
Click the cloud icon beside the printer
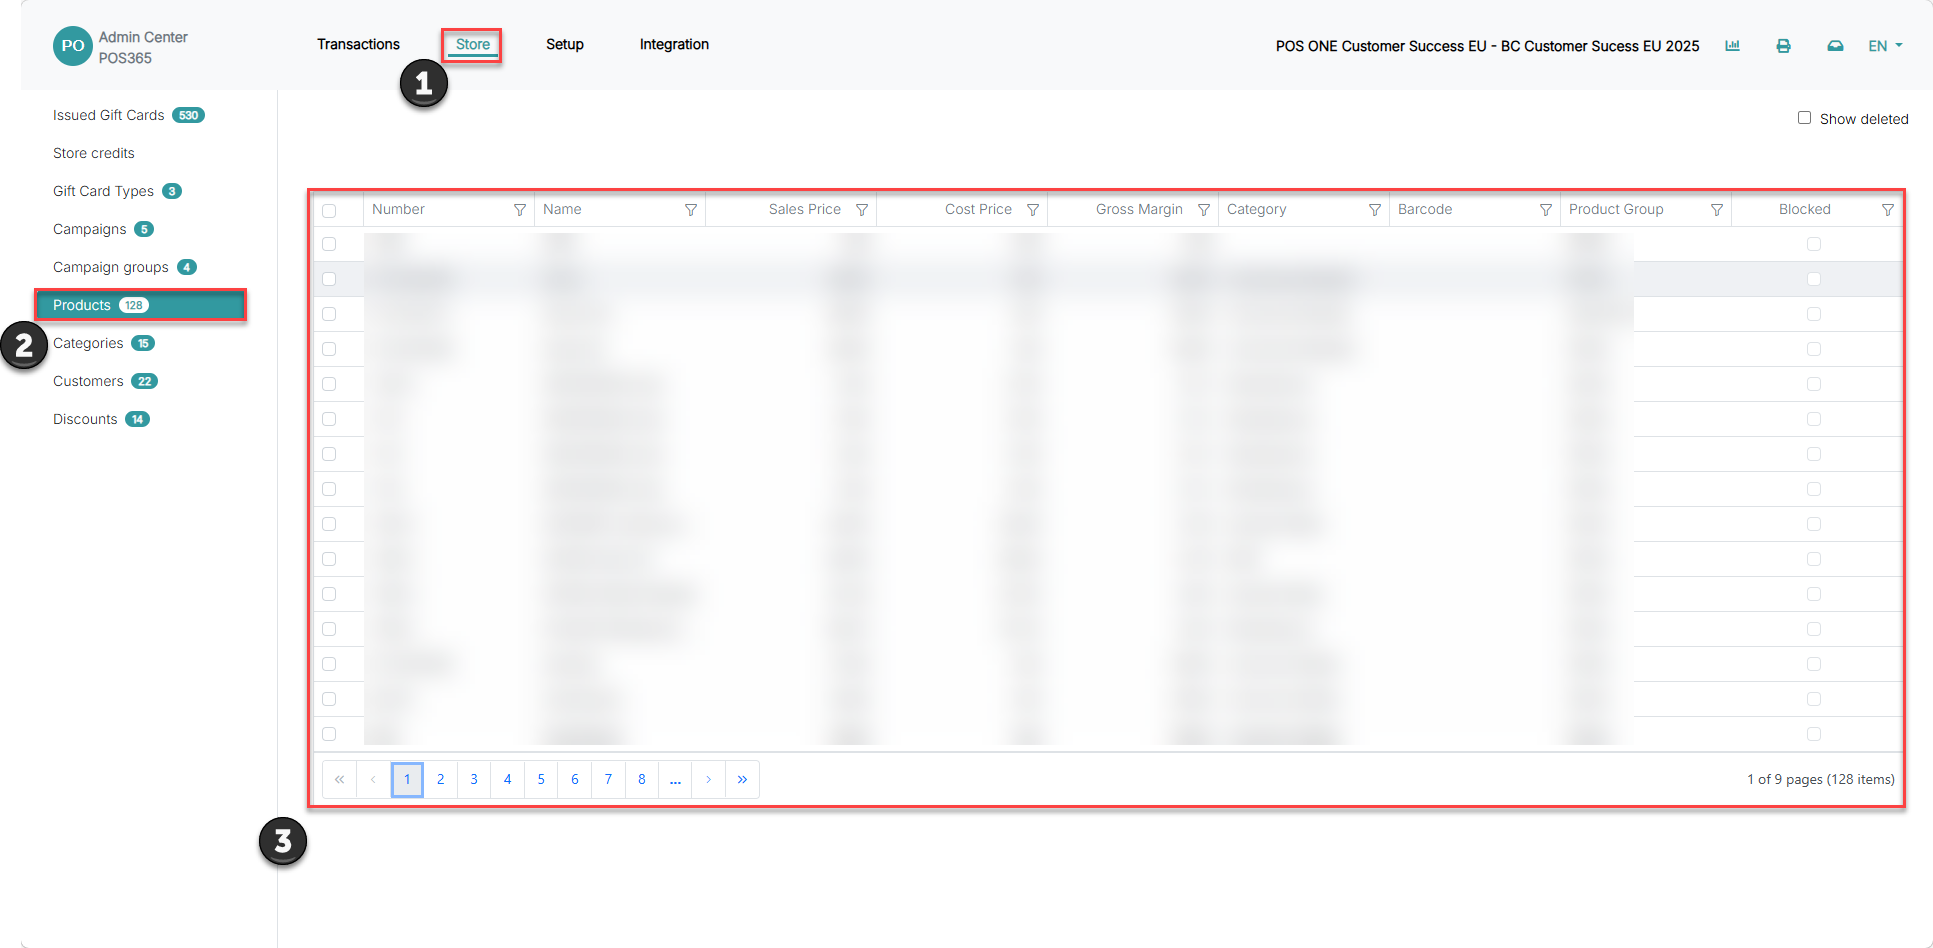pos(1835,46)
